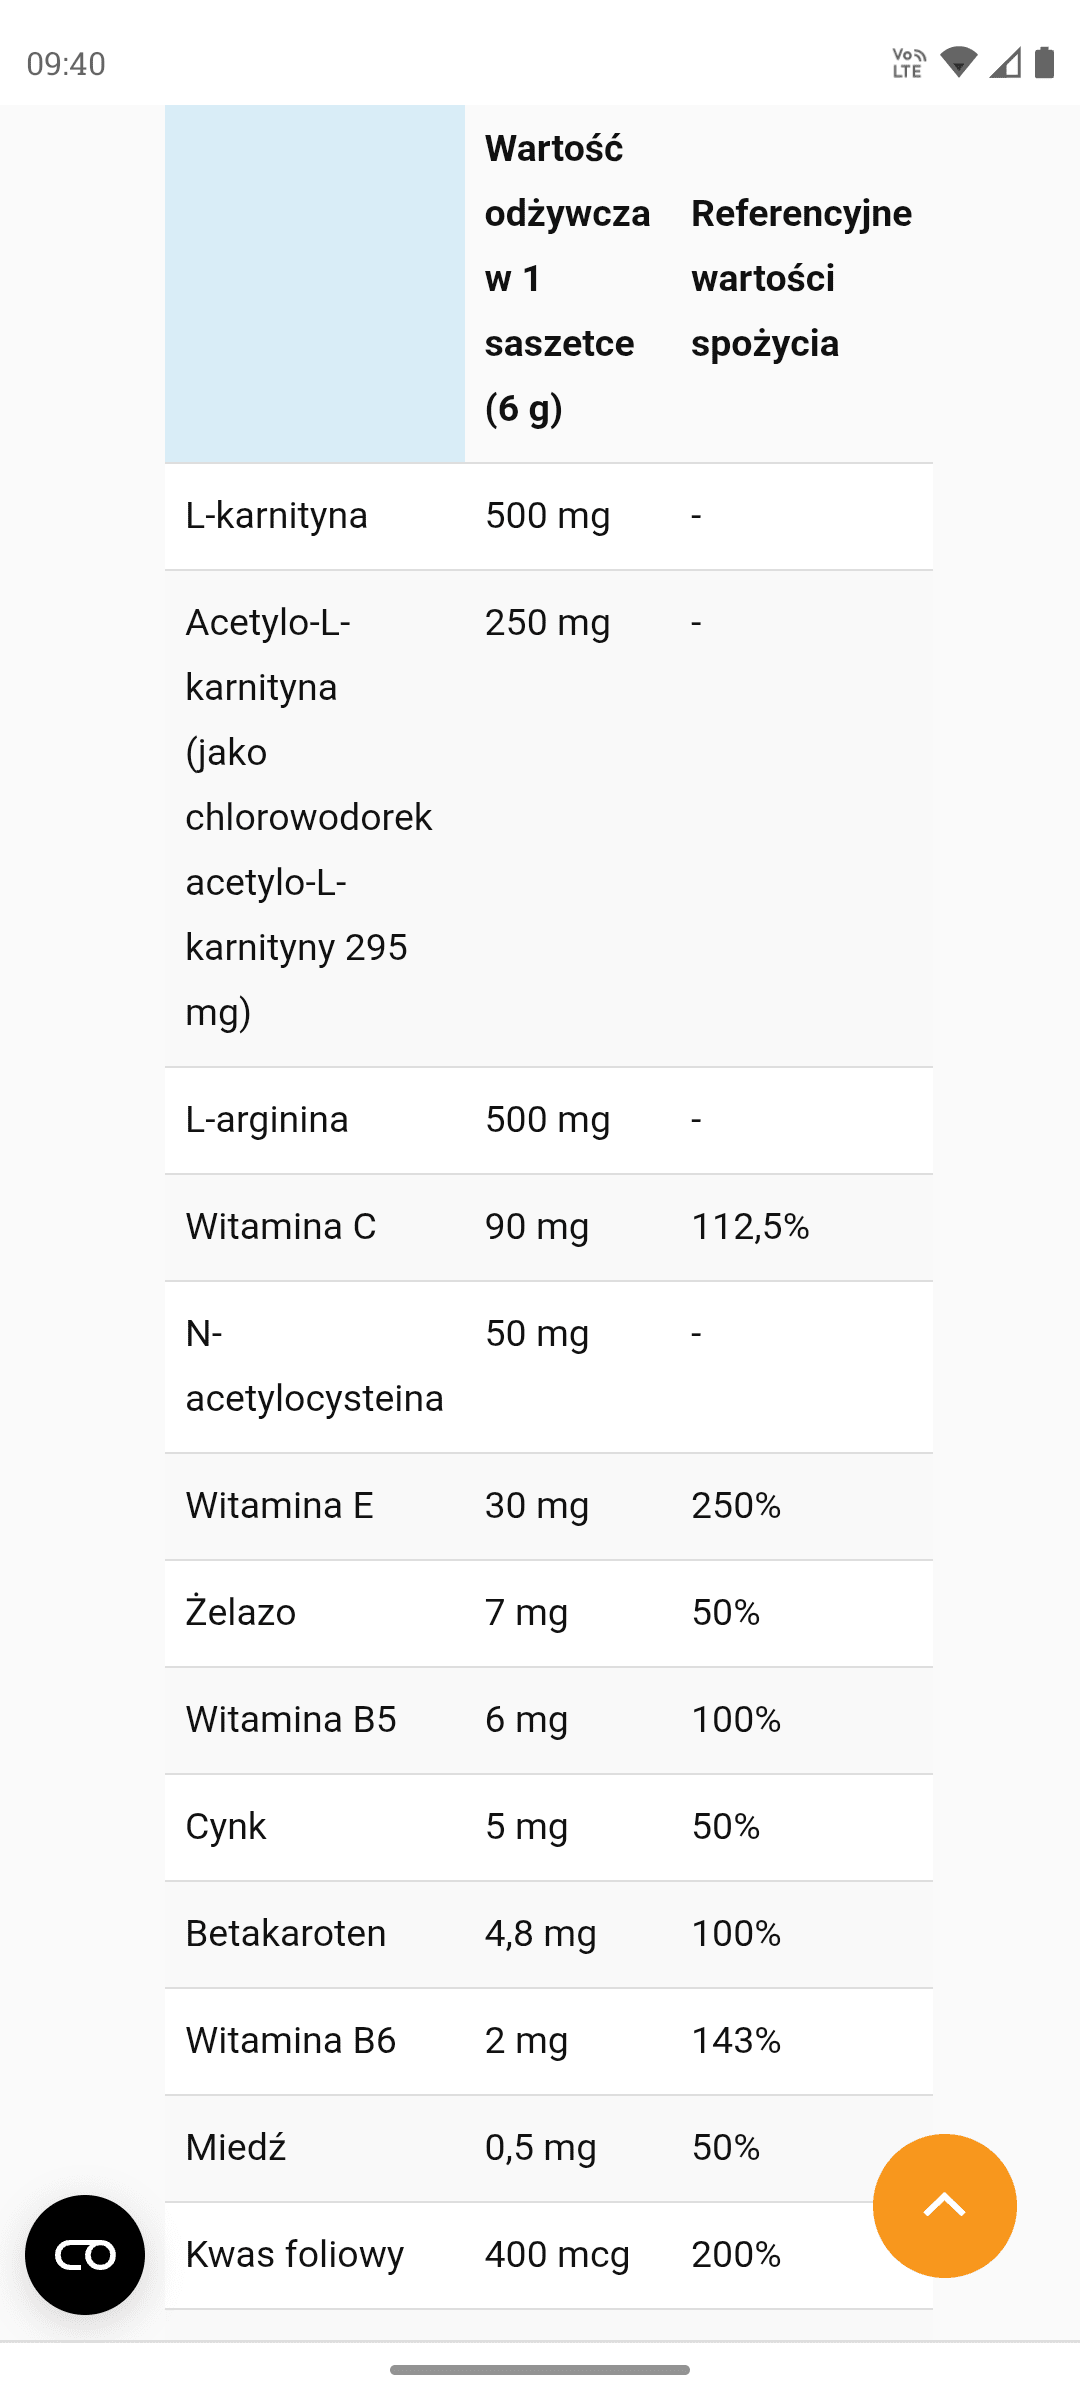Select the "Referencyjne wartości spożycia" column header
The height and width of the screenshot is (2400, 1080).
pos(801,278)
